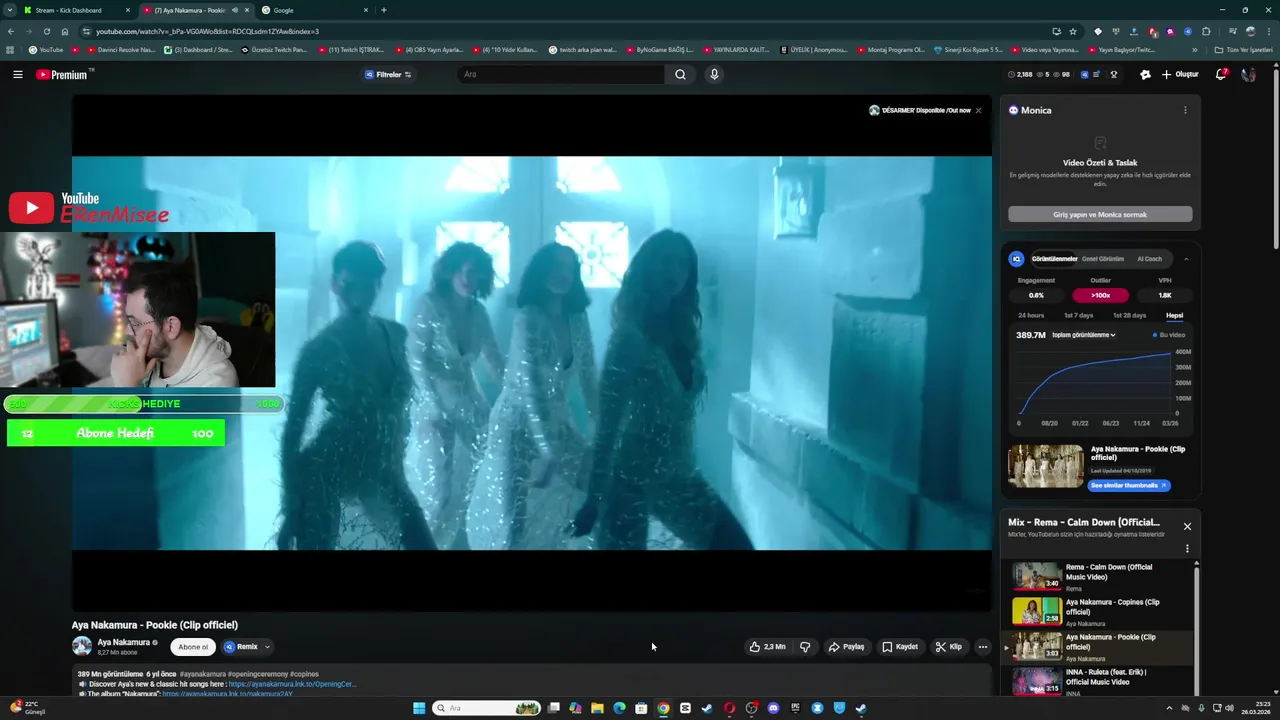The width and height of the screenshot is (1280, 720).
Task: Bookmark this page with star icon
Action: [1073, 31]
